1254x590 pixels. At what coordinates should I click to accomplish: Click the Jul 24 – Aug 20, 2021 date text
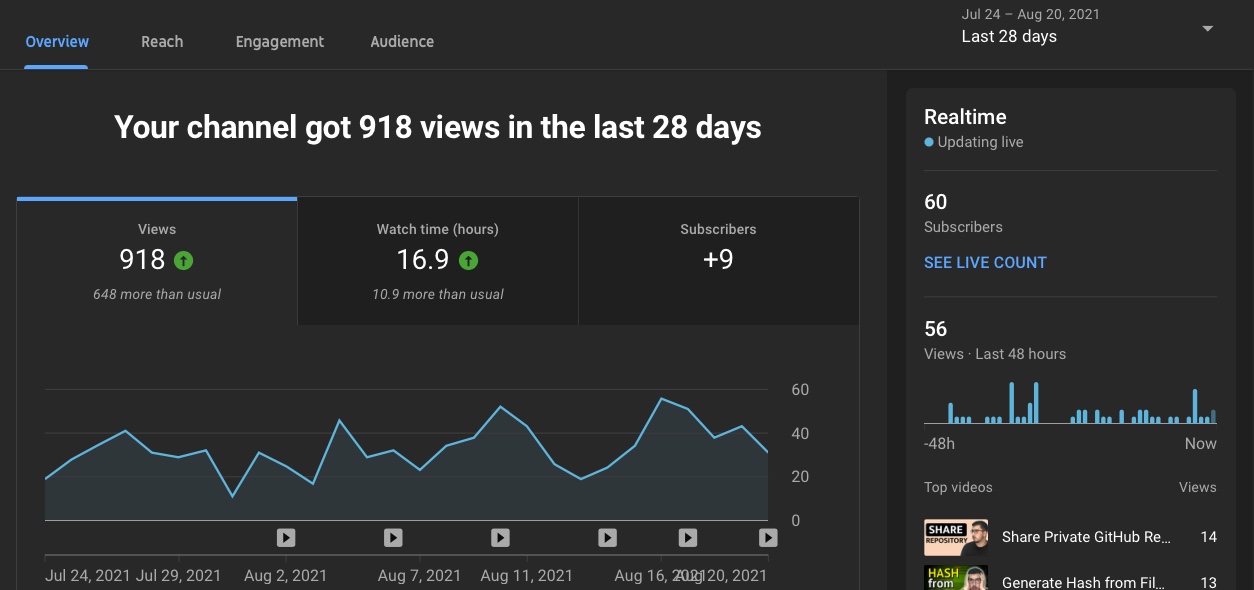click(x=1031, y=14)
